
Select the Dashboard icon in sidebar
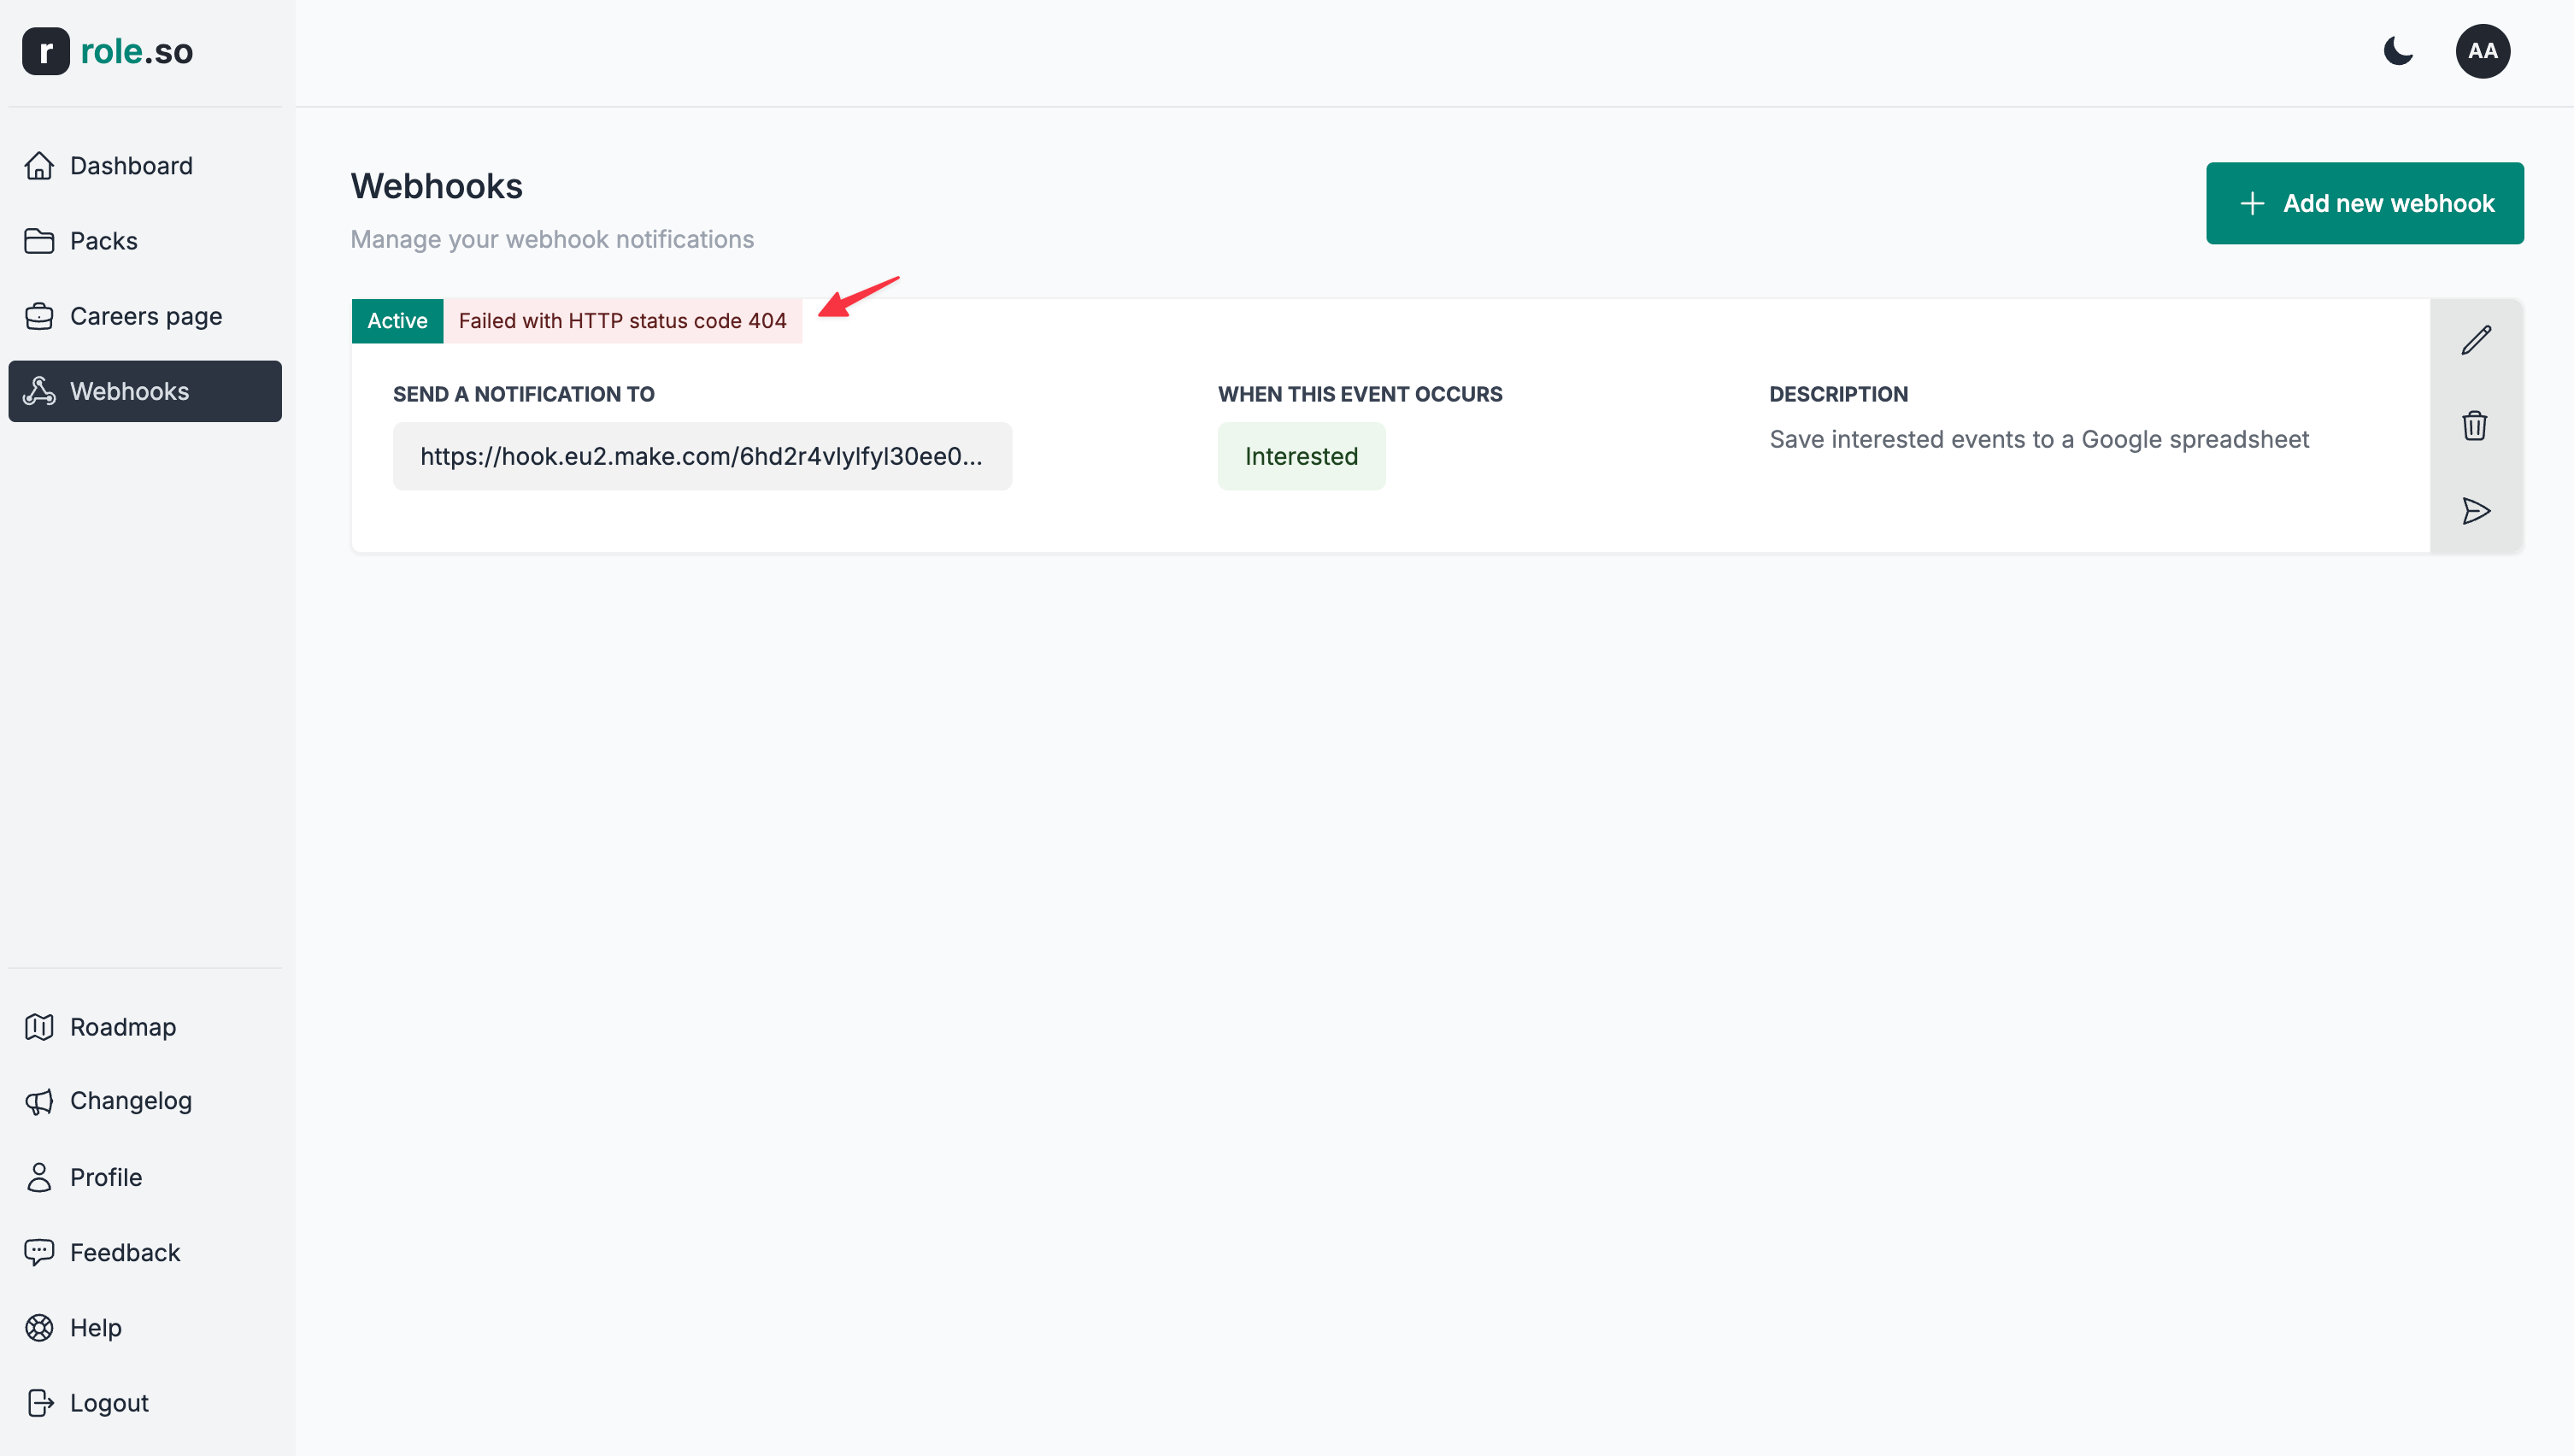39,165
